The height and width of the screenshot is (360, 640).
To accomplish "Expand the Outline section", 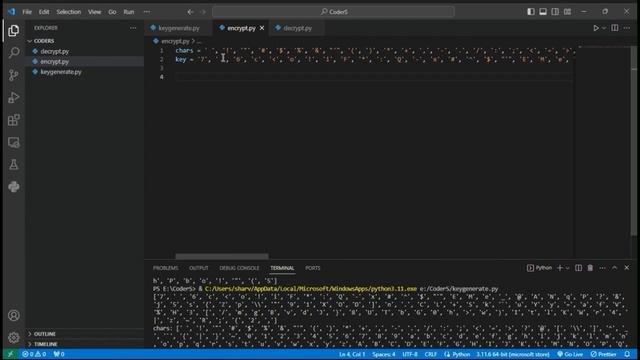I will tap(44, 334).
